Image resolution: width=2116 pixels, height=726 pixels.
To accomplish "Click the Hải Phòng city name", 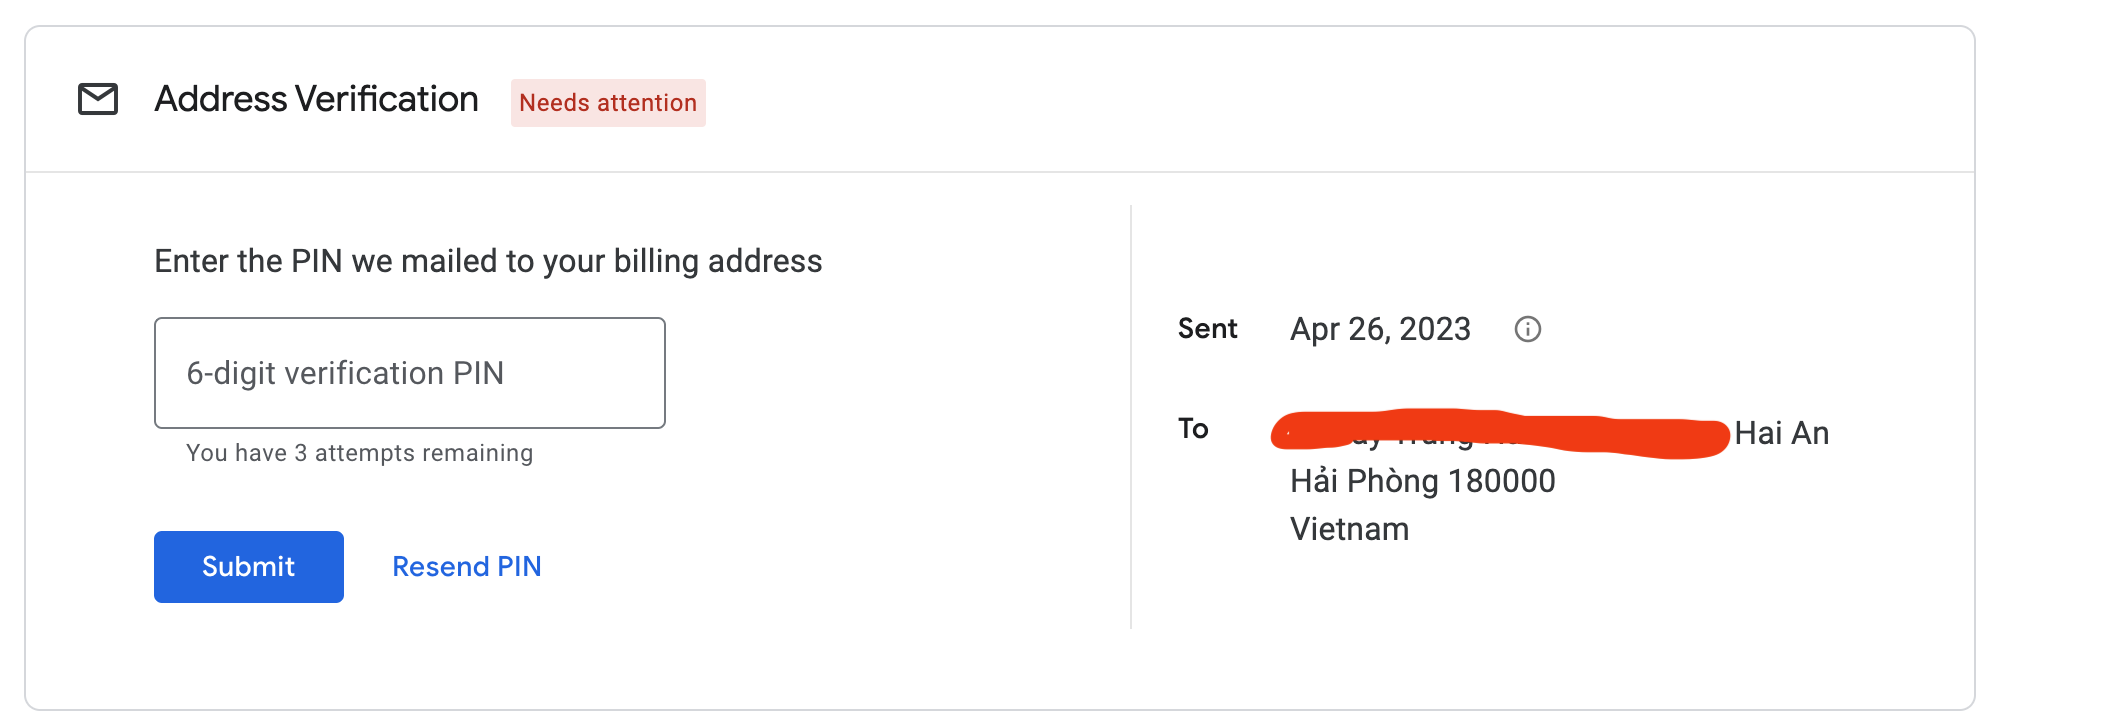I will point(1364,481).
